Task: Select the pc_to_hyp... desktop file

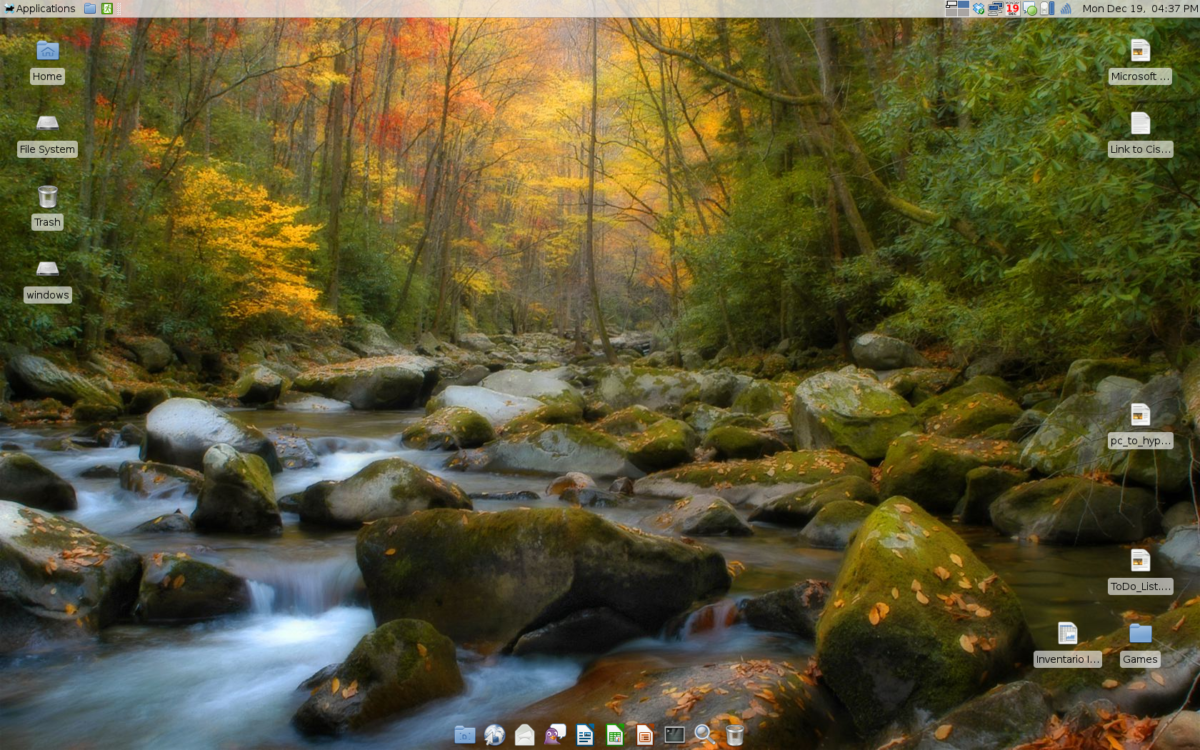Action: coord(1140,414)
